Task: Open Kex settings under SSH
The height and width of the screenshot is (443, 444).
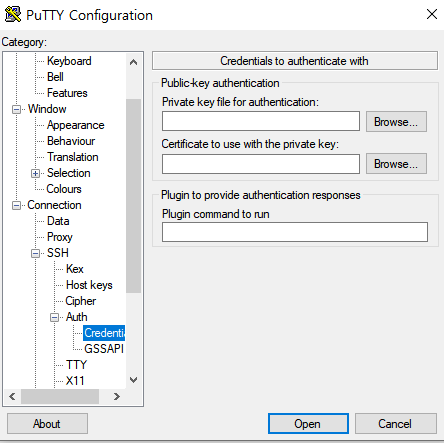Action: 75,269
